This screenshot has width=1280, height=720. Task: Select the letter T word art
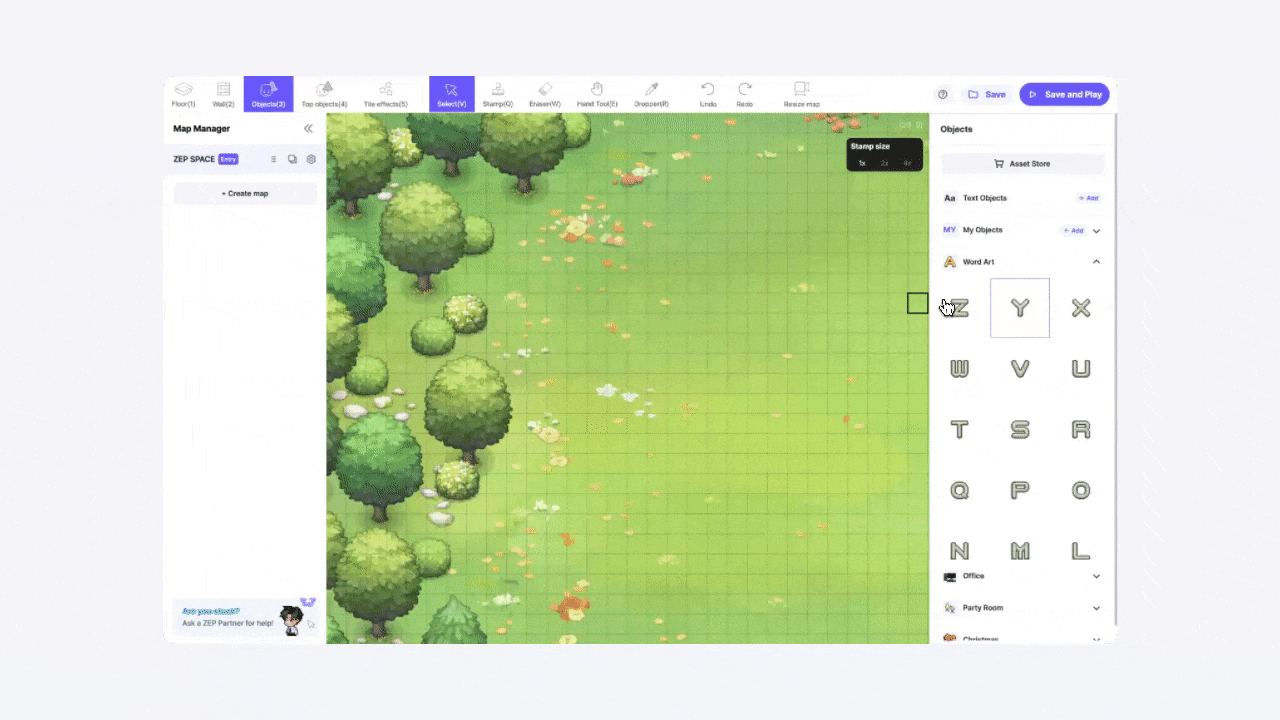point(959,430)
